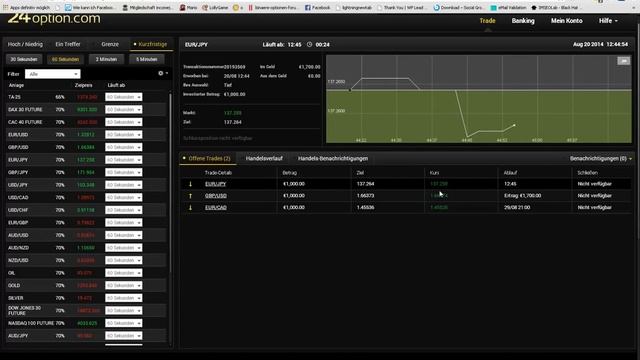Select the 5 Minuten duration

tap(147, 59)
